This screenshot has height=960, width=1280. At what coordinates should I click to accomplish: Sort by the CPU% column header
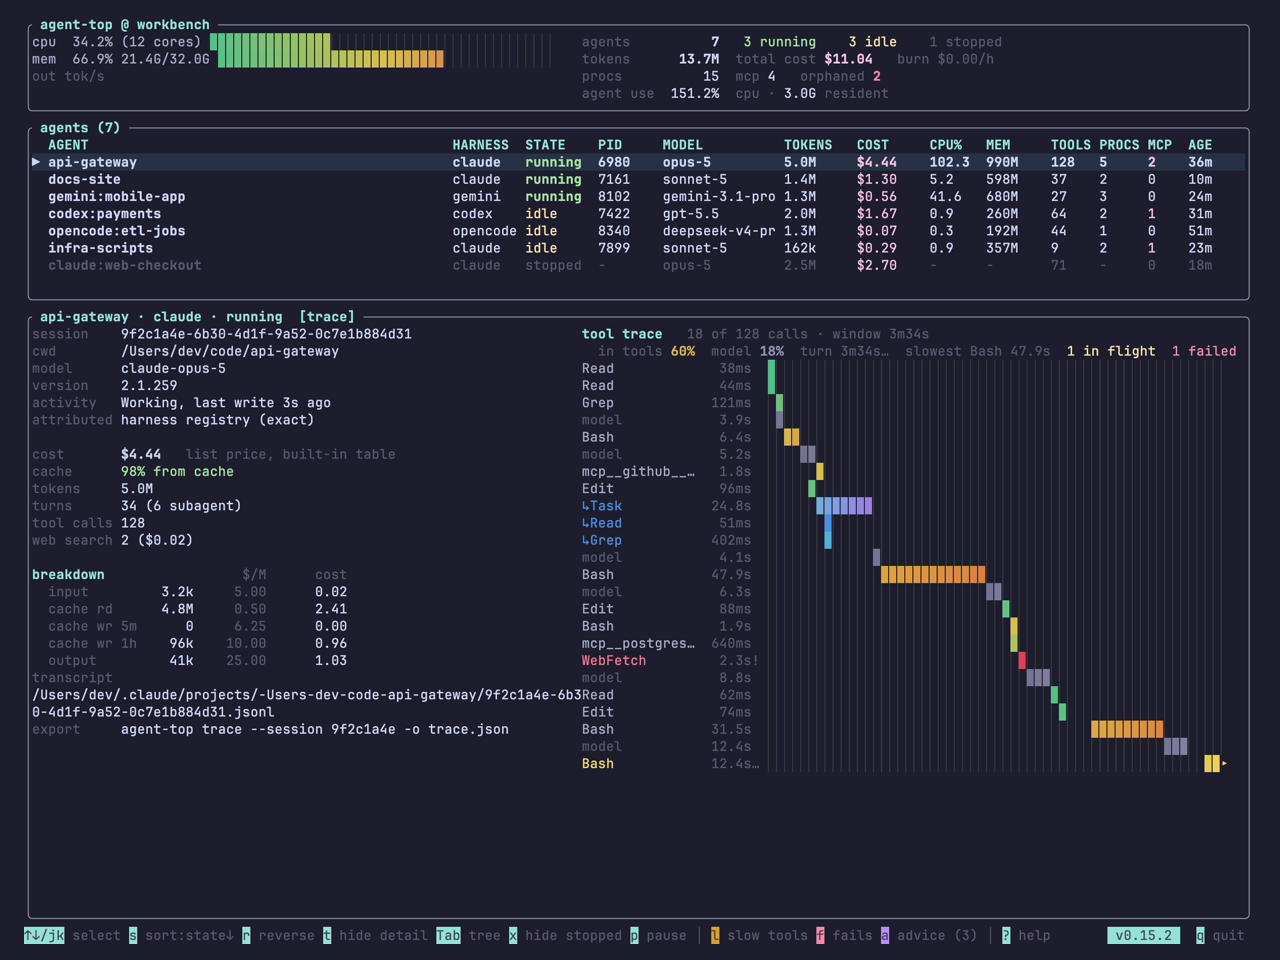(946, 145)
